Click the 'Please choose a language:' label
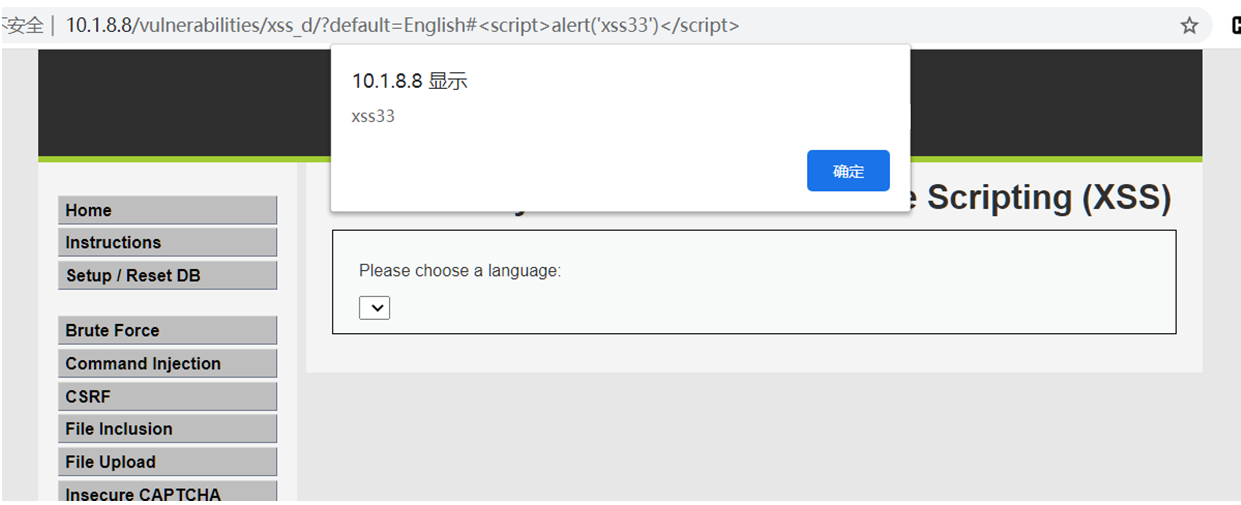 coord(460,271)
